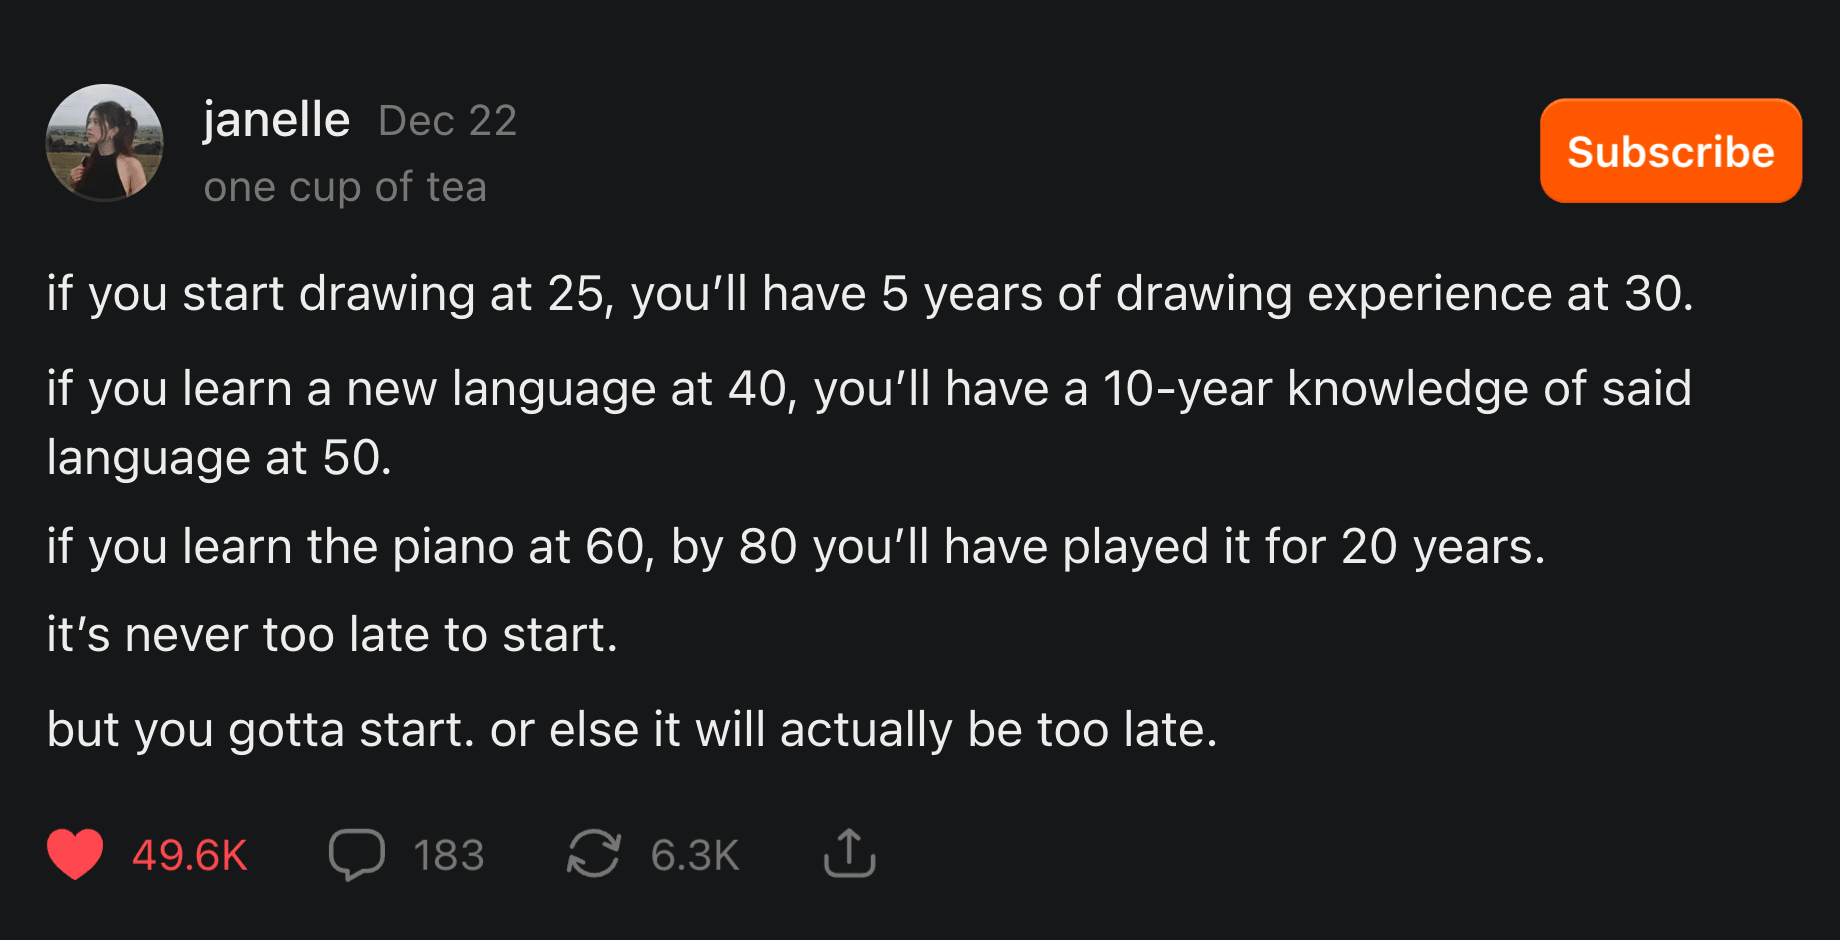
Task: Open janelle's profile picture
Action: point(105,143)
